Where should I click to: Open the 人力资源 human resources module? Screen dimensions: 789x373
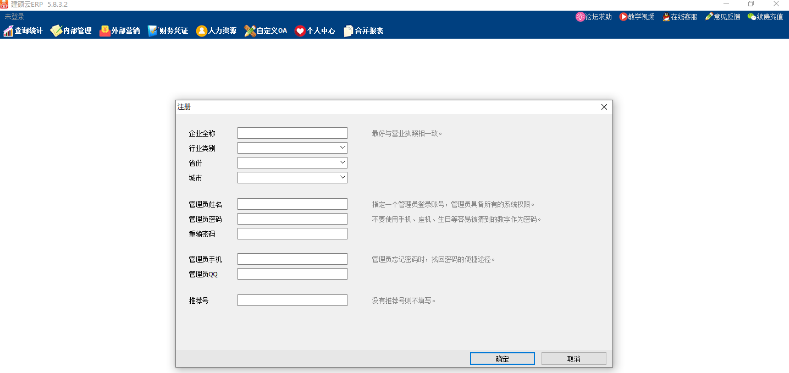[216, 31]
